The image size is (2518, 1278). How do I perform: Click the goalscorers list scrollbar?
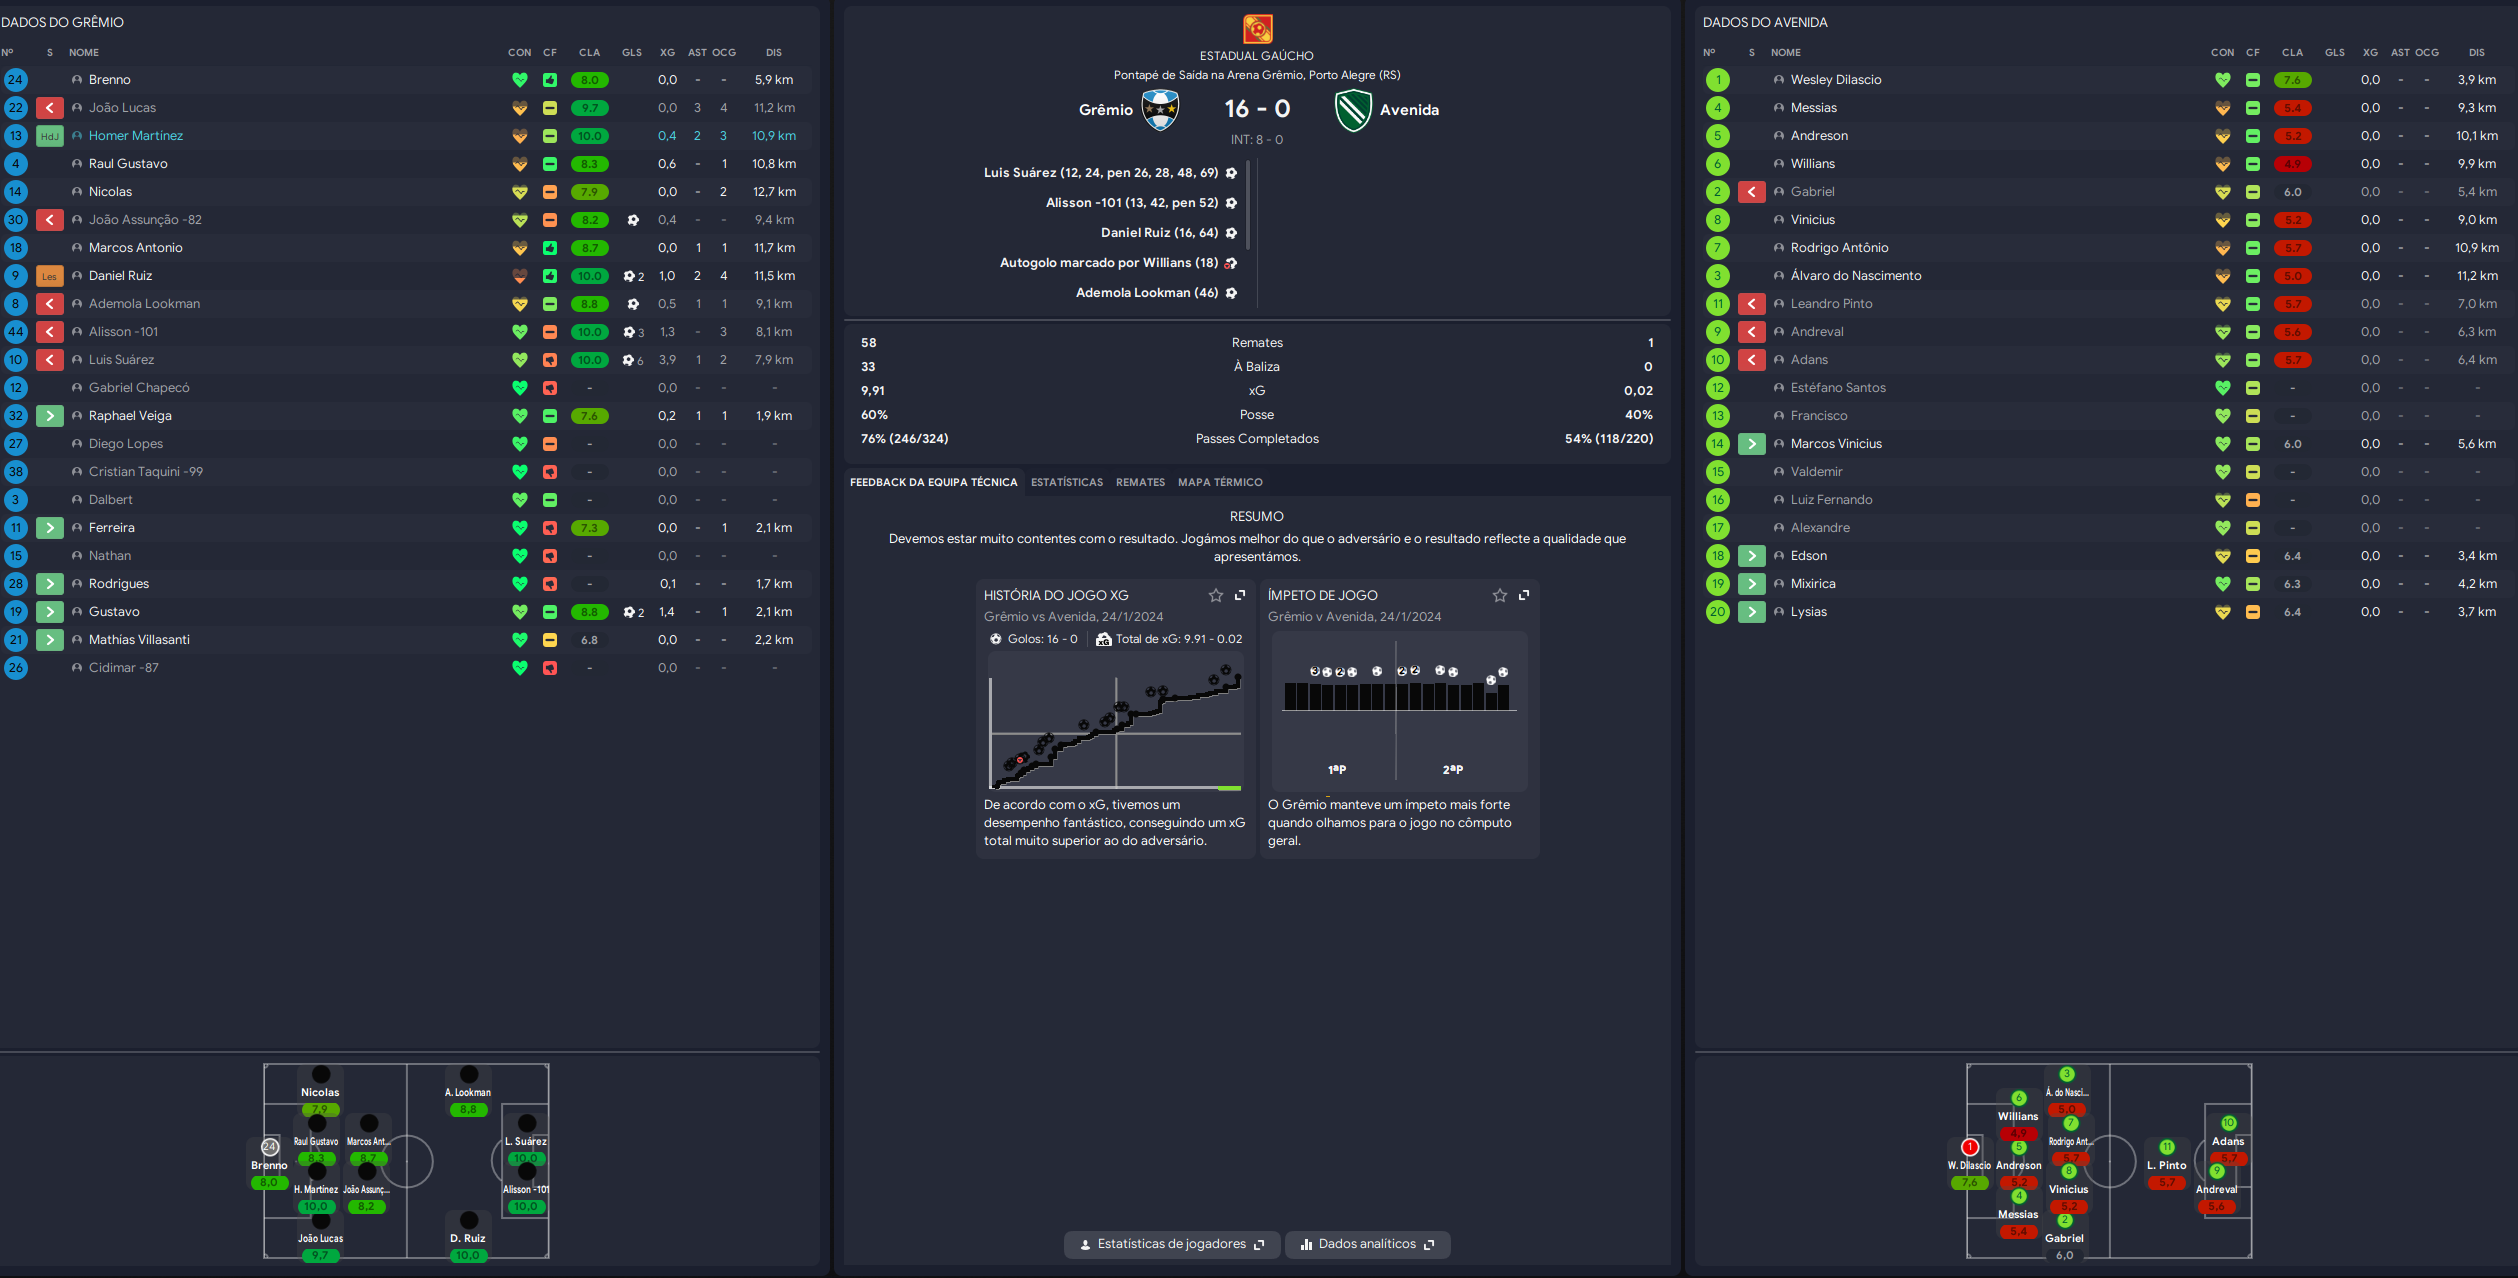point(1249,205)
